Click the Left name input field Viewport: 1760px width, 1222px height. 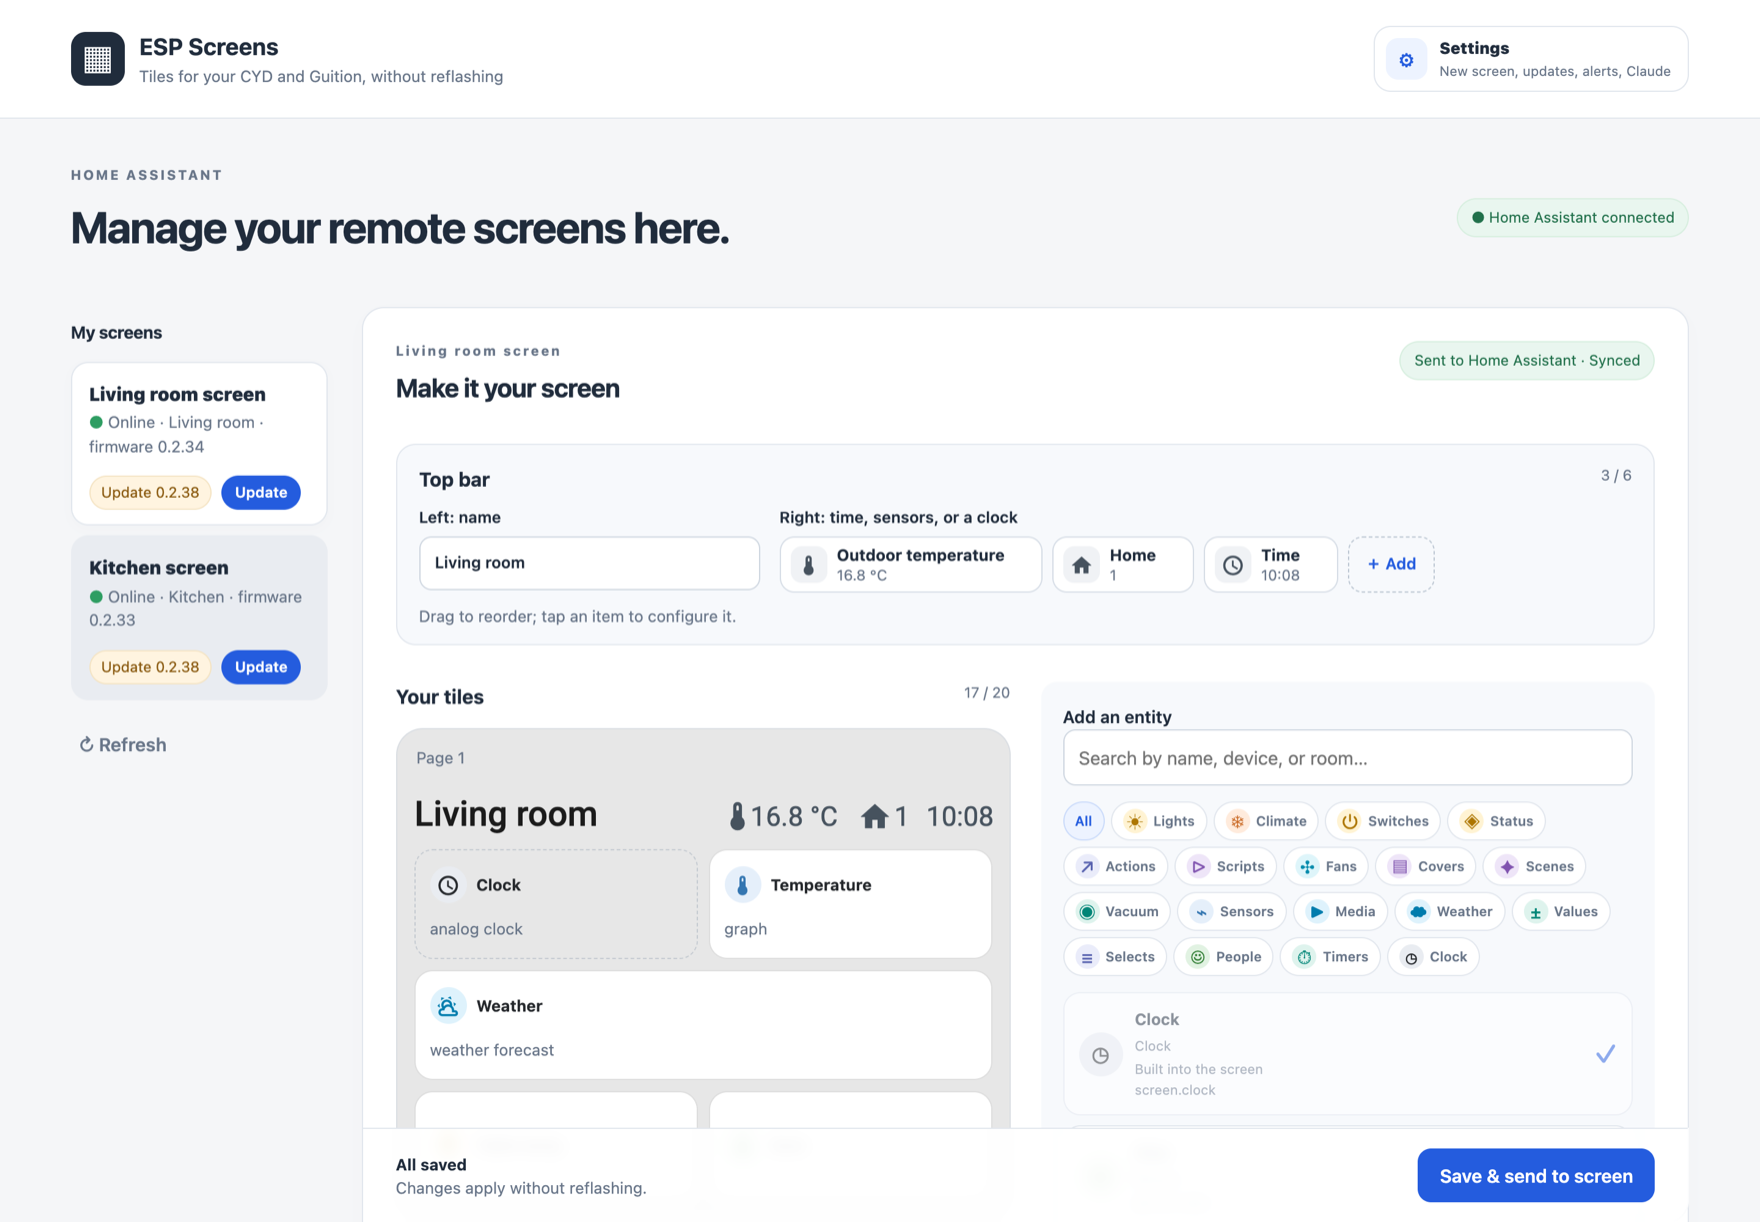(589, 563)
